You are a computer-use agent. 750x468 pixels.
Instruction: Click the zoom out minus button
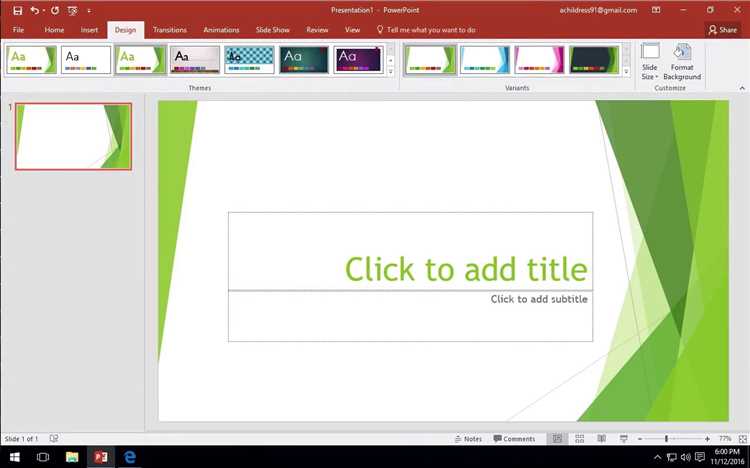click(640, 438)
